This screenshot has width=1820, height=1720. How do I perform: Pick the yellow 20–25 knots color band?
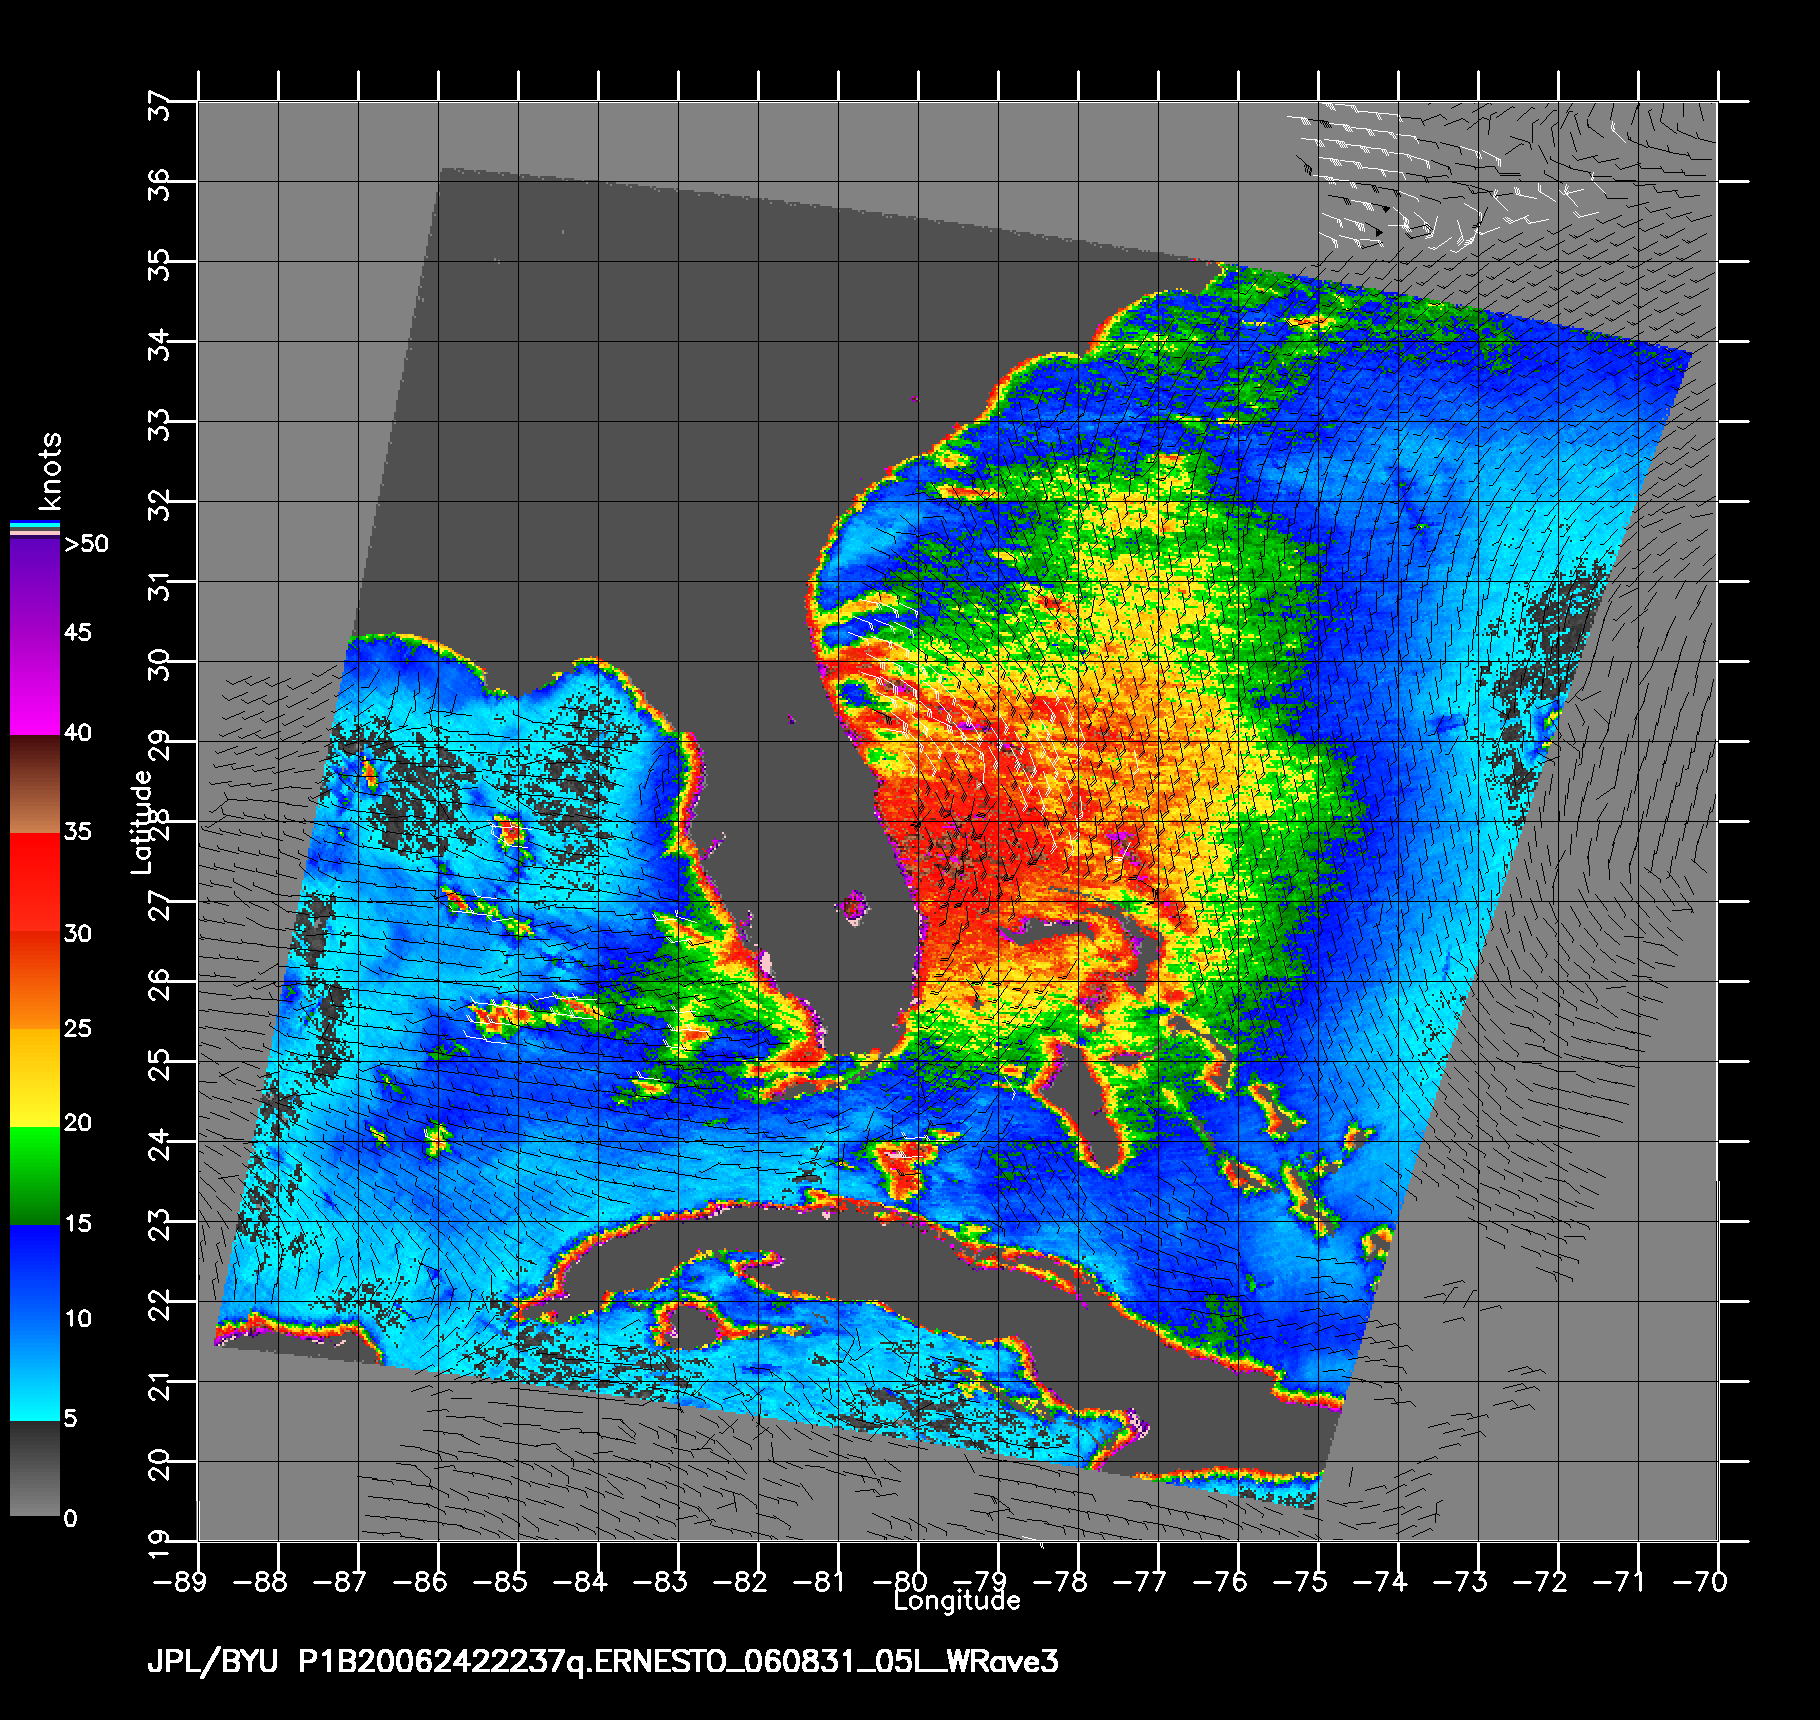pos(35,1078)
